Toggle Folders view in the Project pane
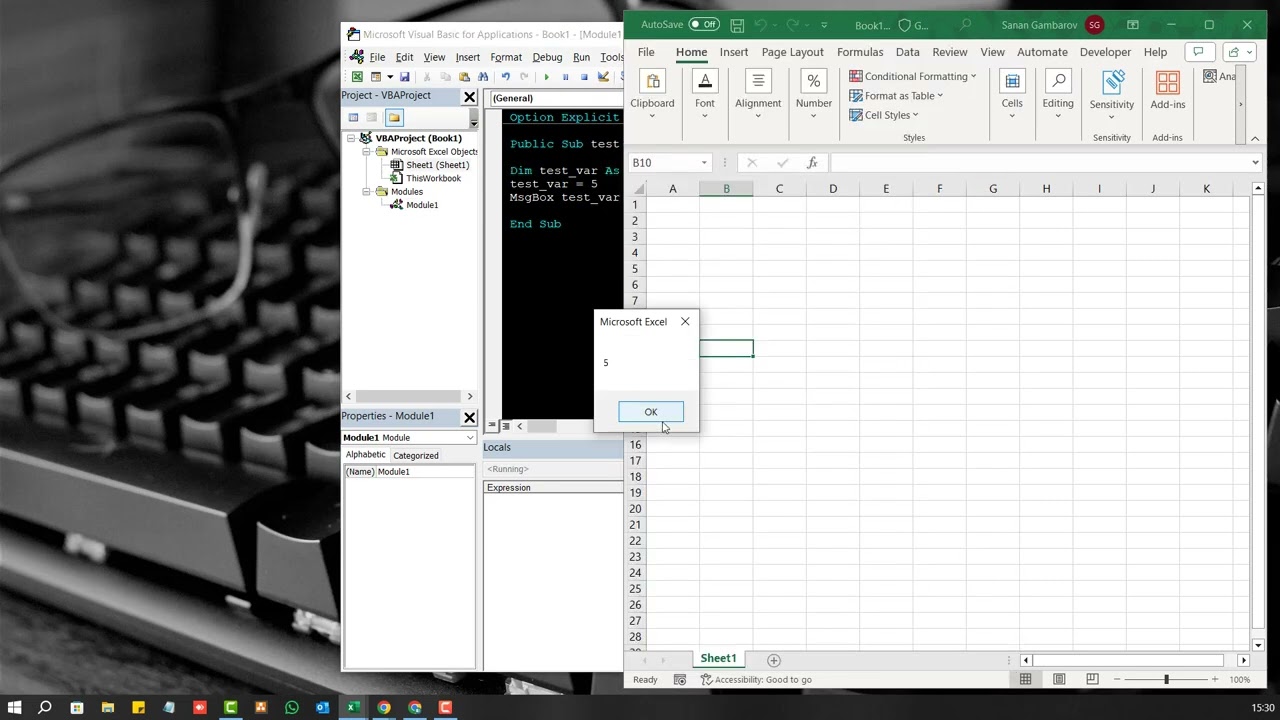The height and width of the screenshot is (720, 1280). click(394, 117)
